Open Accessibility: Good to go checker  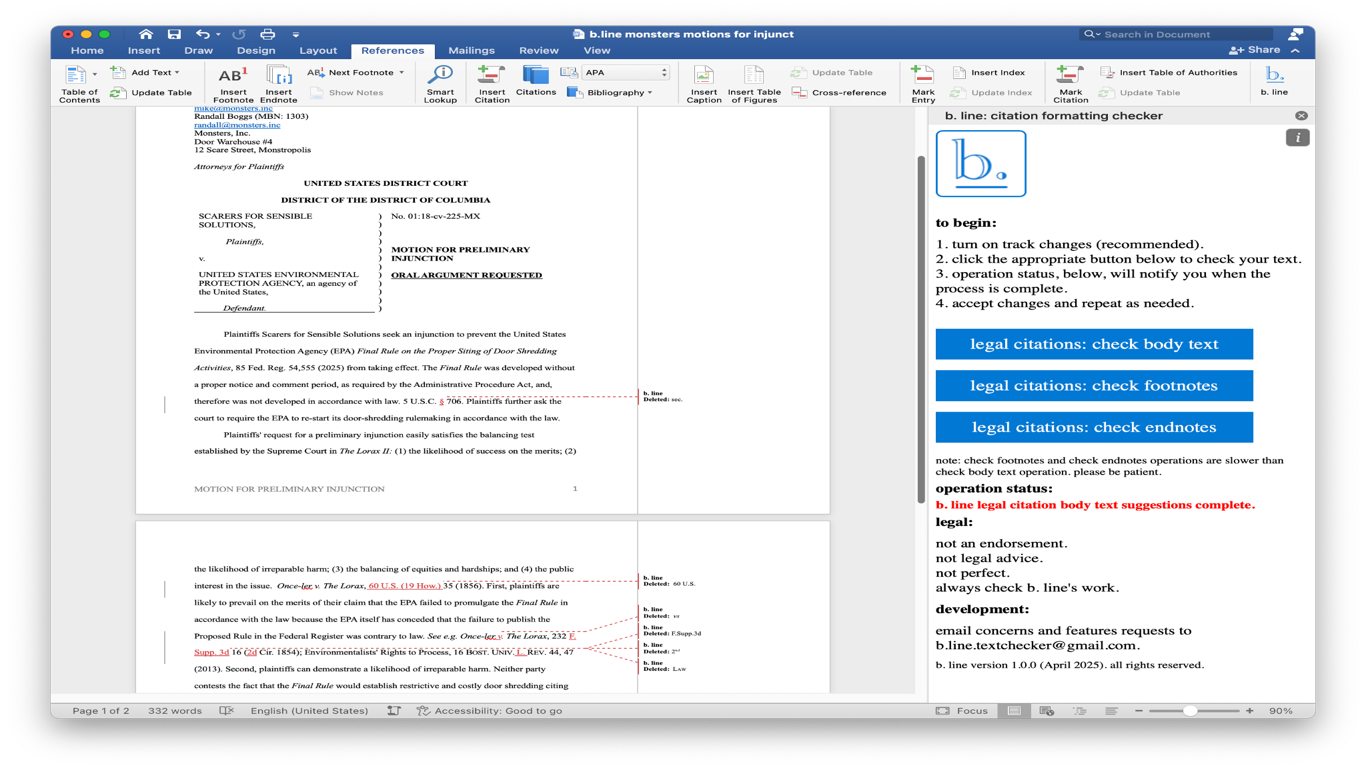pyautogui.click(x=490, y=711)
